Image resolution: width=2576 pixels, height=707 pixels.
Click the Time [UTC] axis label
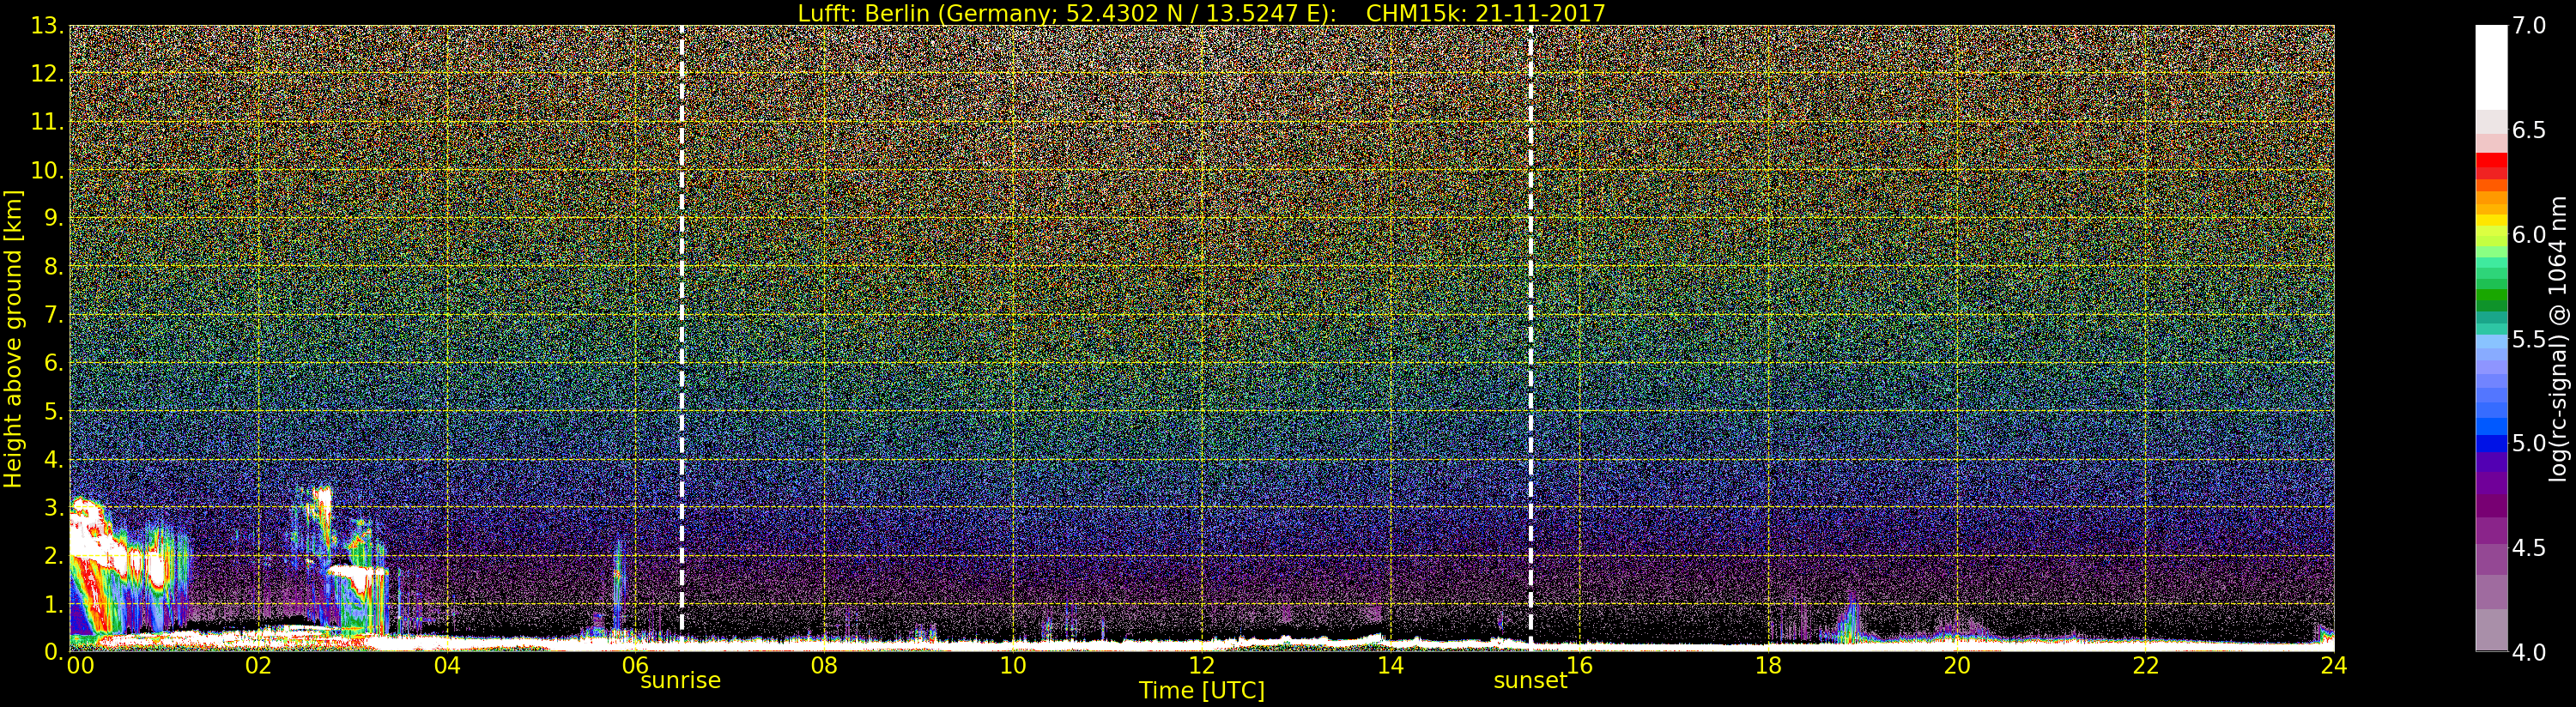click(x=1202, y=690)
